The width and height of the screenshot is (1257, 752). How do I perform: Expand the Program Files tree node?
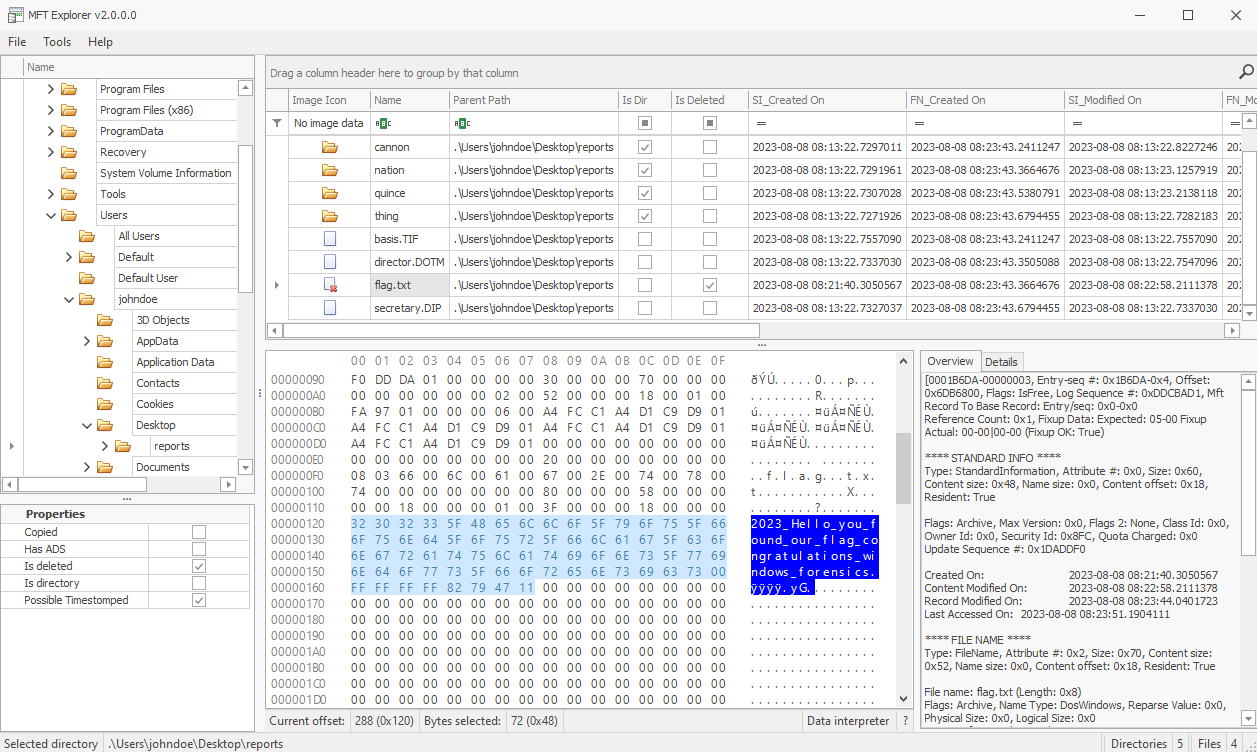click(x=51, y=89)
